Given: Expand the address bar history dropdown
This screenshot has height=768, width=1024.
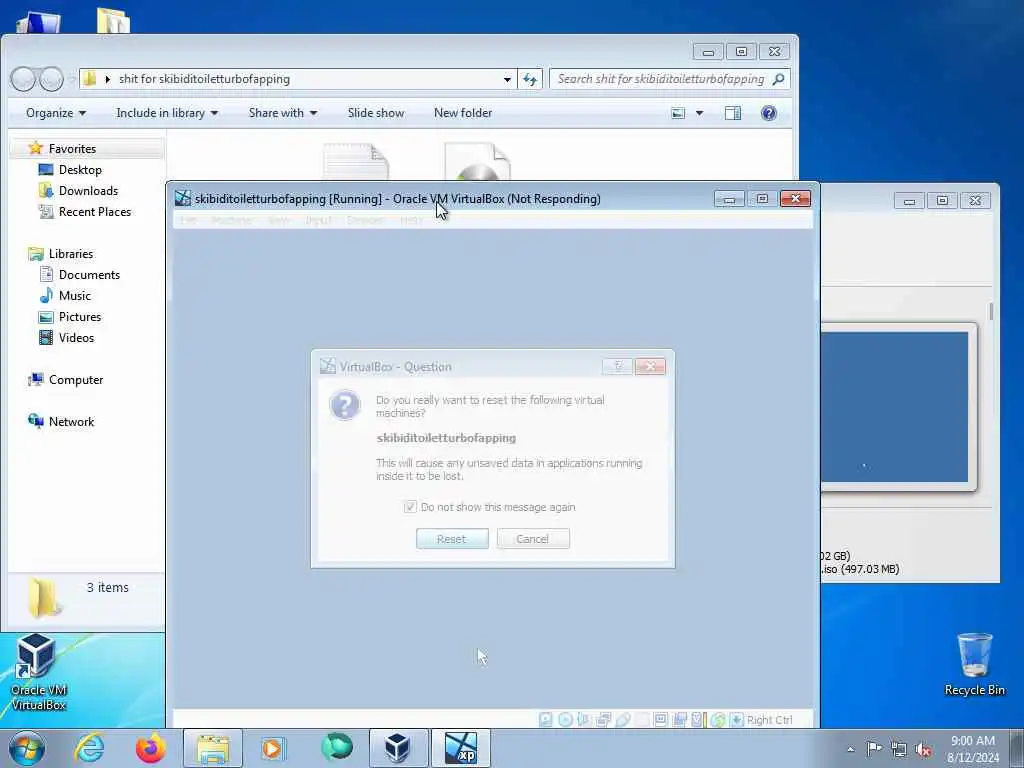Looking at the screenshot, I should (x=507, y=79).
